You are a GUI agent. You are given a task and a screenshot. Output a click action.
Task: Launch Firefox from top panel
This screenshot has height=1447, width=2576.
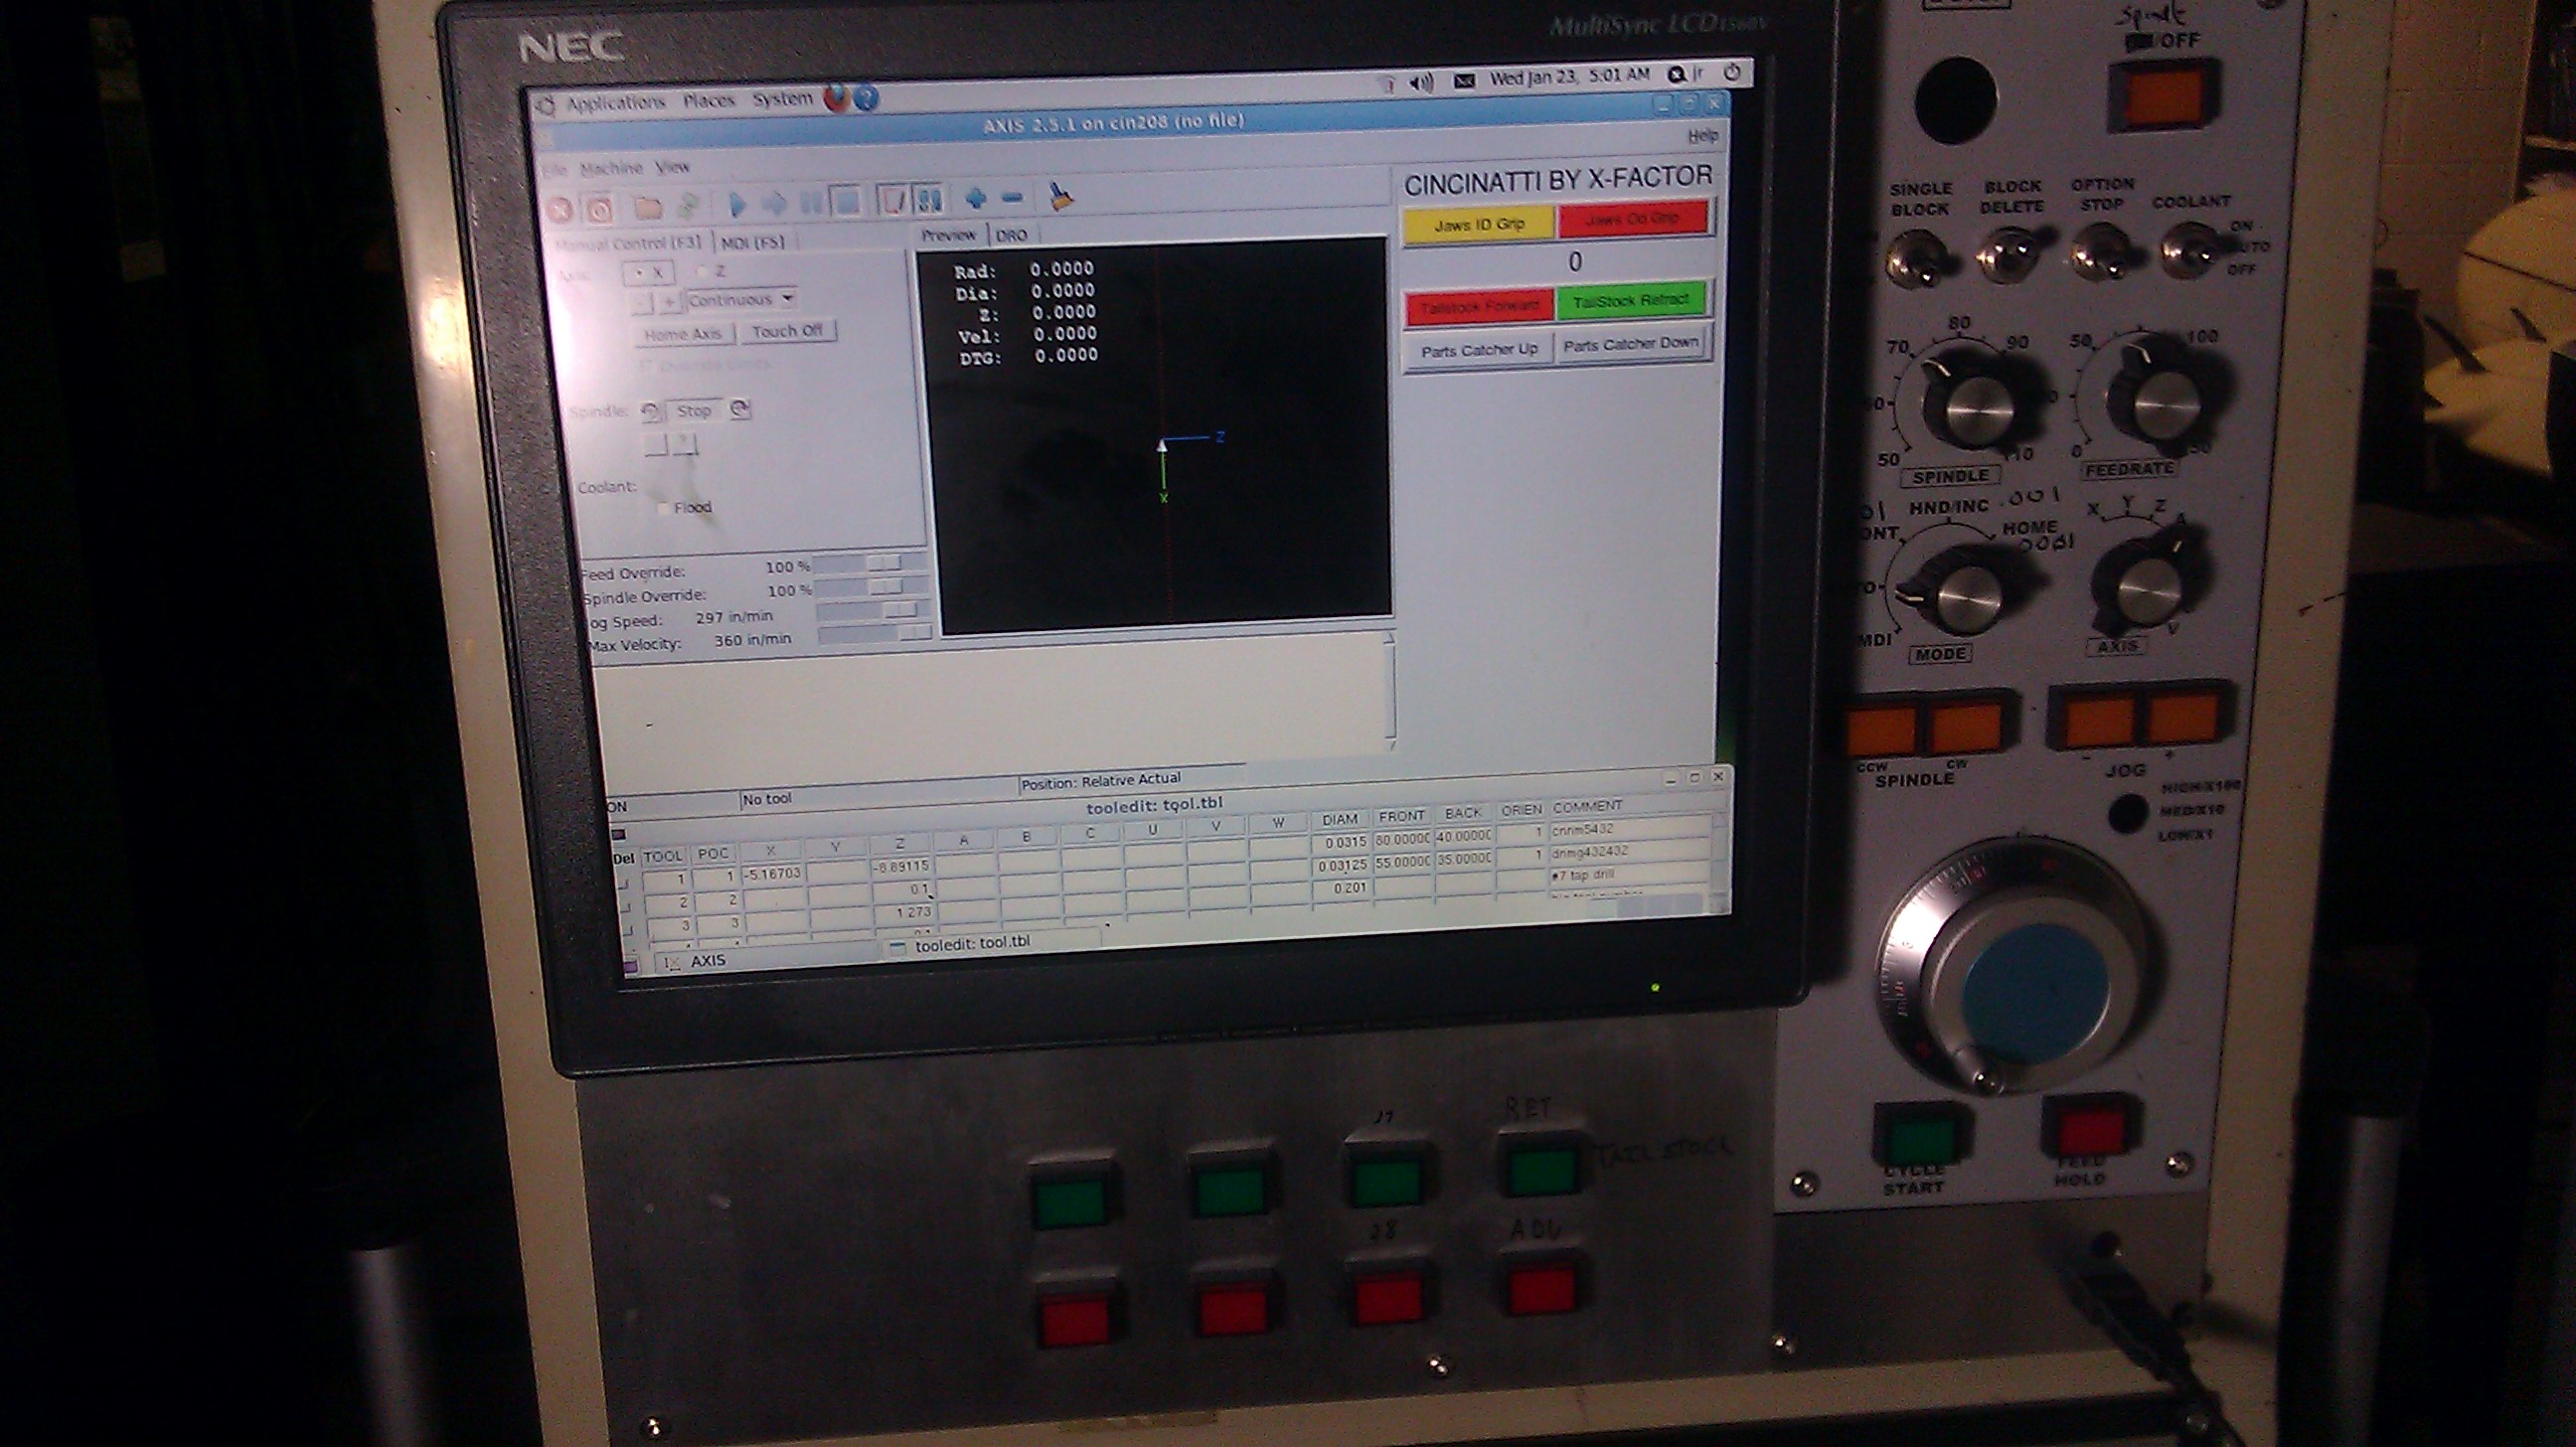tap(836, 98)
